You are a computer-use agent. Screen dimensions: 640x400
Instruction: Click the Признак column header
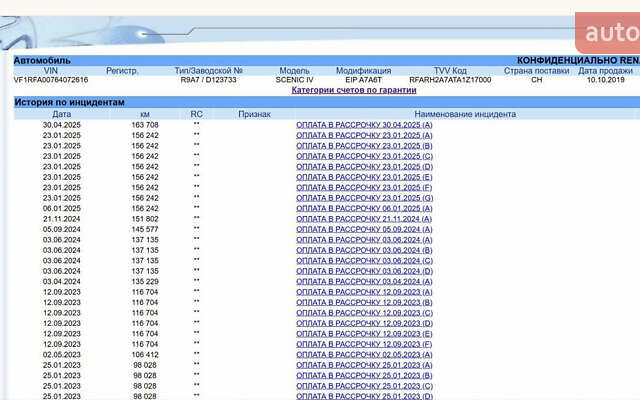(x=254, y=114)
